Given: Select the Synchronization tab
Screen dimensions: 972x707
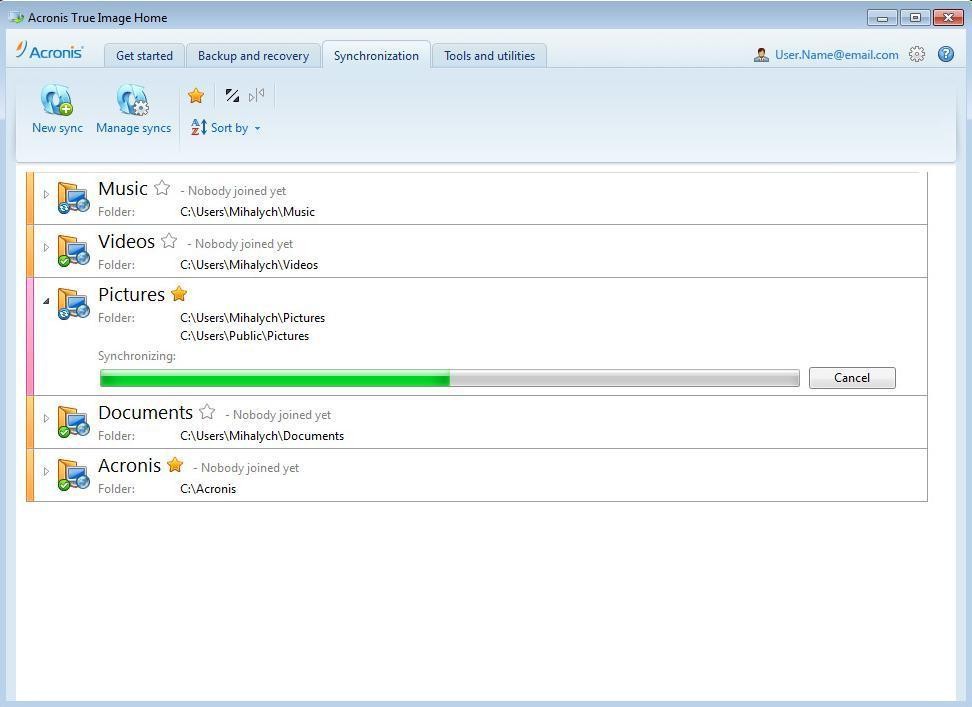Looking at the screenshot, I should point(376,56).
